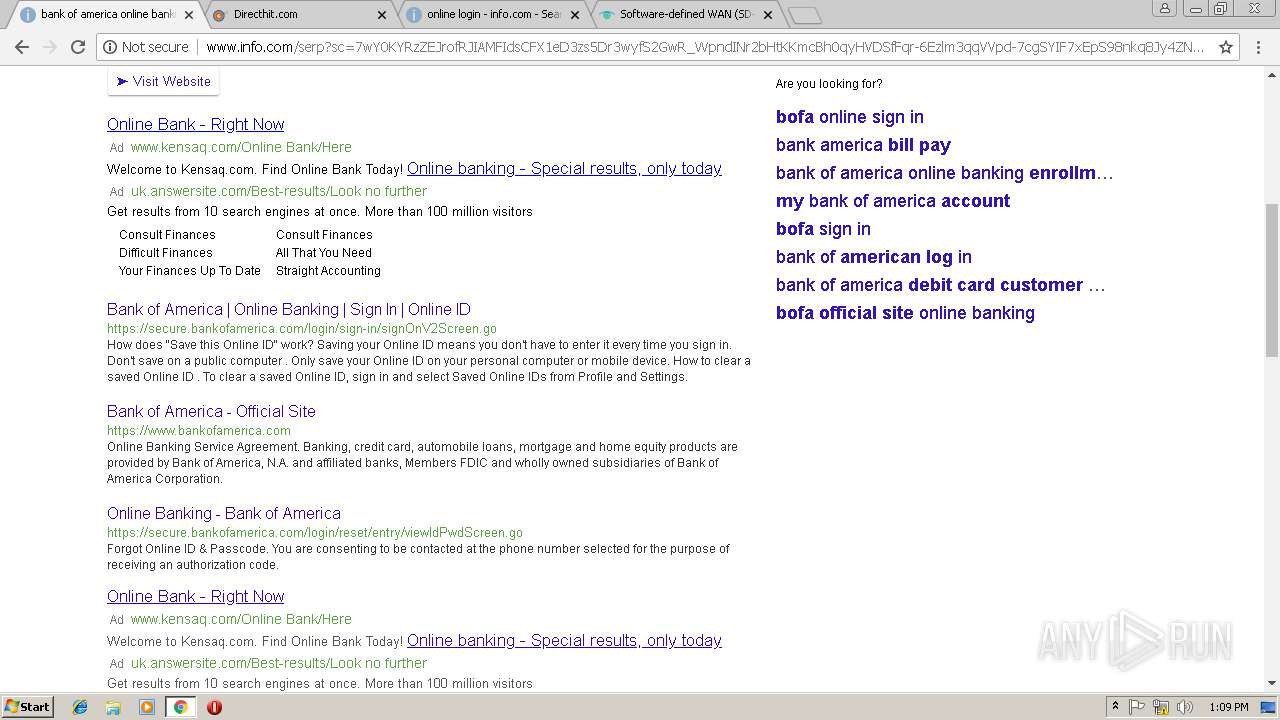Open 'Online Banking - Bank of America' result
Screen dimensions: 1280x720
coord(224,513)
